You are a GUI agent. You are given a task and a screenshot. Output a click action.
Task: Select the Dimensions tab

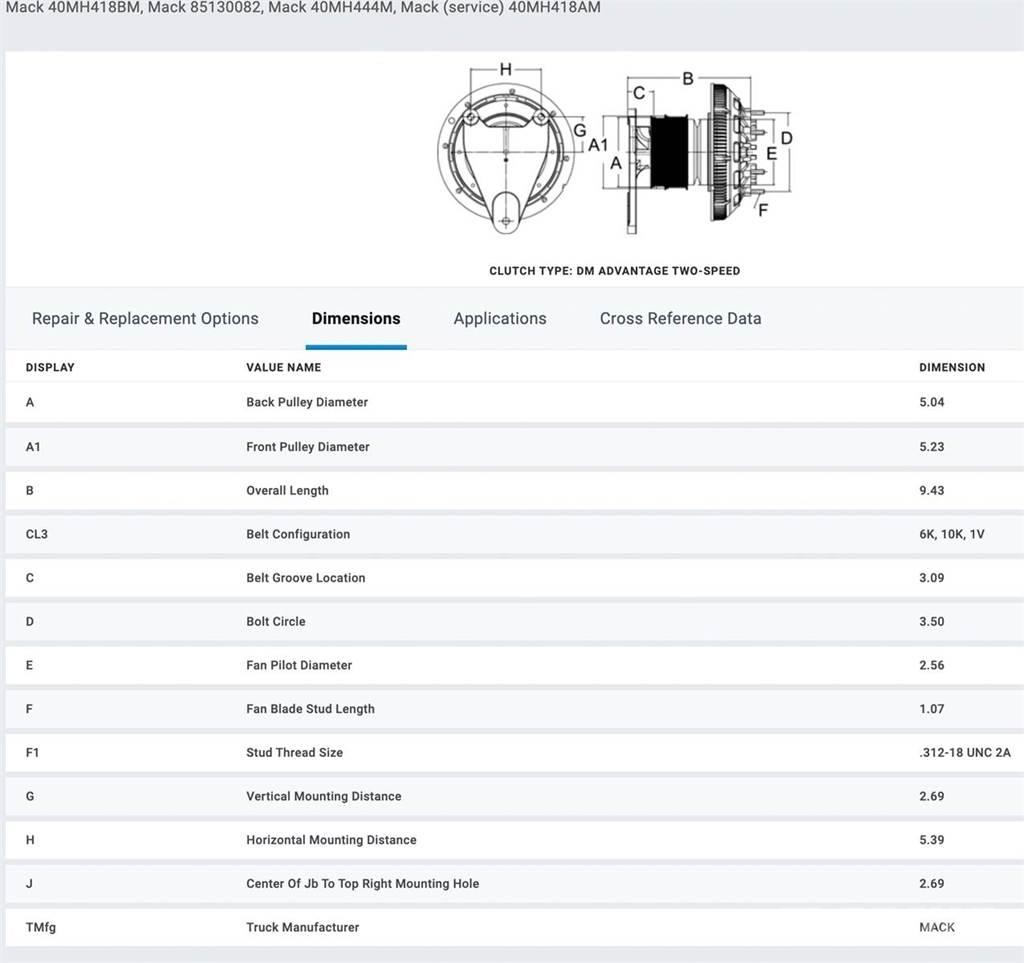click(x=356, y=319)
